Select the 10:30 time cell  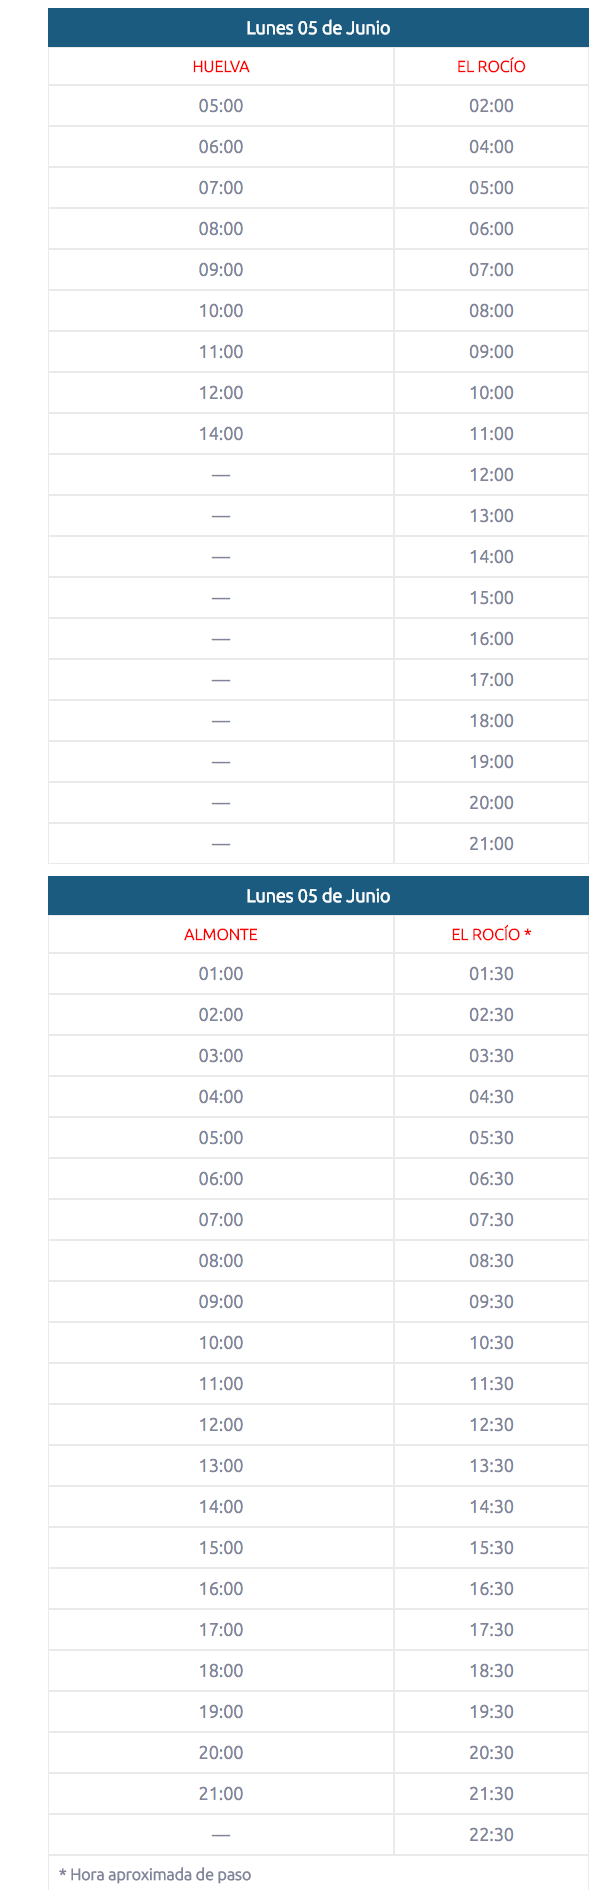point(491,1343)
